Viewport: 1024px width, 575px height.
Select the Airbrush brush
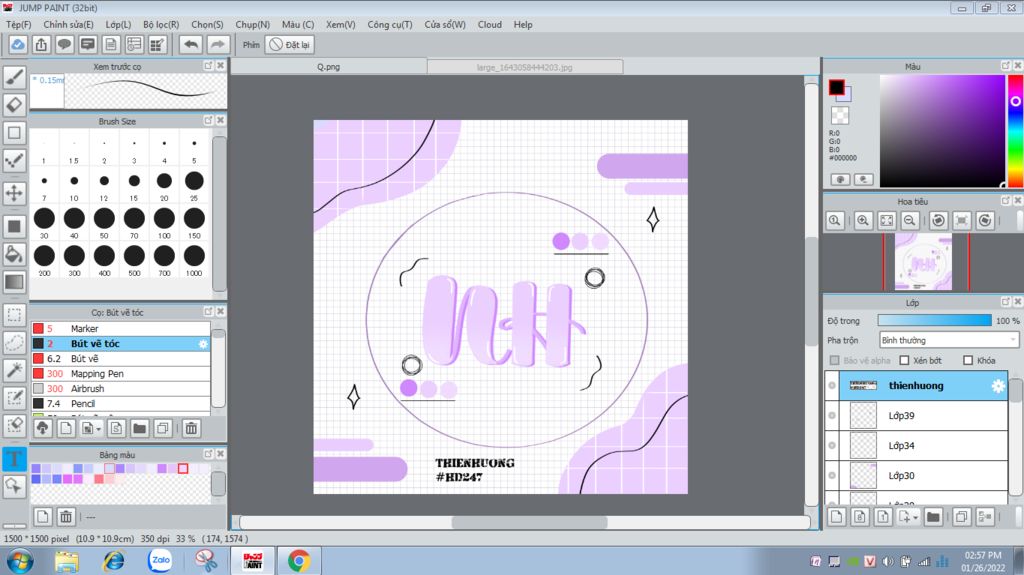tap(121, 389)
